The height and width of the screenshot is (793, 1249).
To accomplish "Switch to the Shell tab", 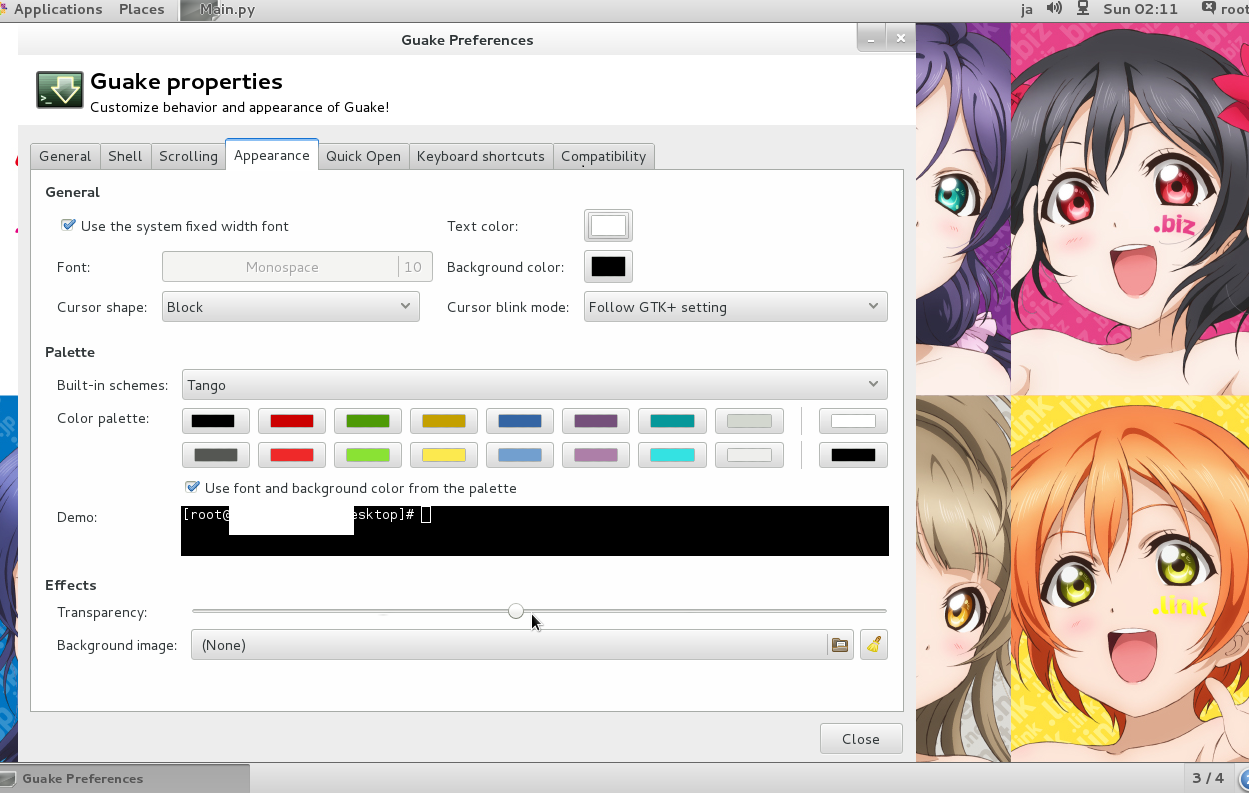I will coord(125,156).
